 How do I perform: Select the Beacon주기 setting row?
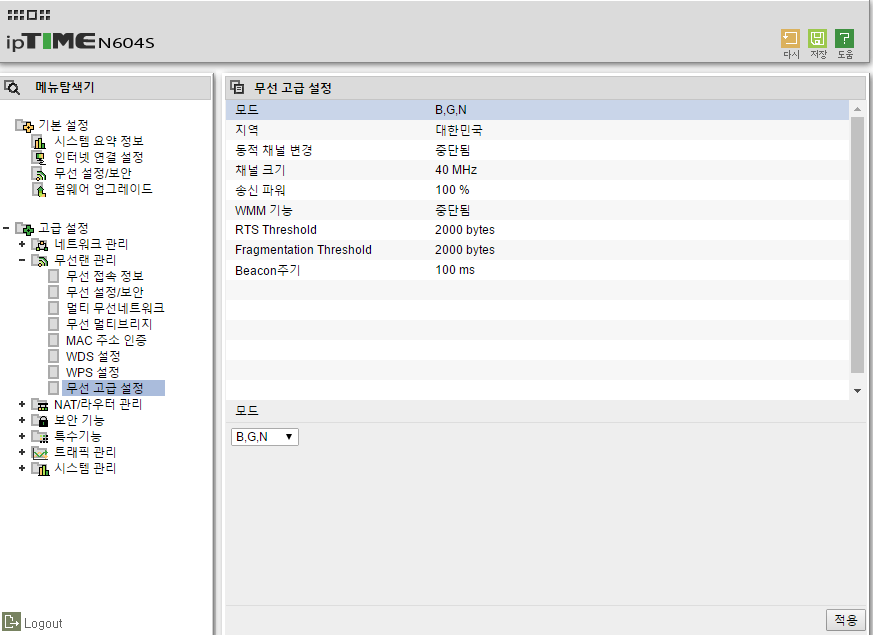(x=537, y=270)
